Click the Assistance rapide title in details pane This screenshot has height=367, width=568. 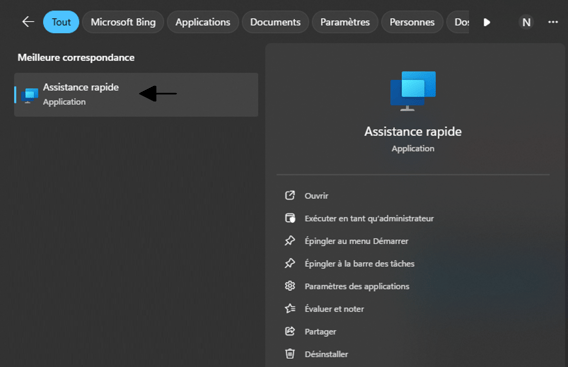tap(413, 132)
